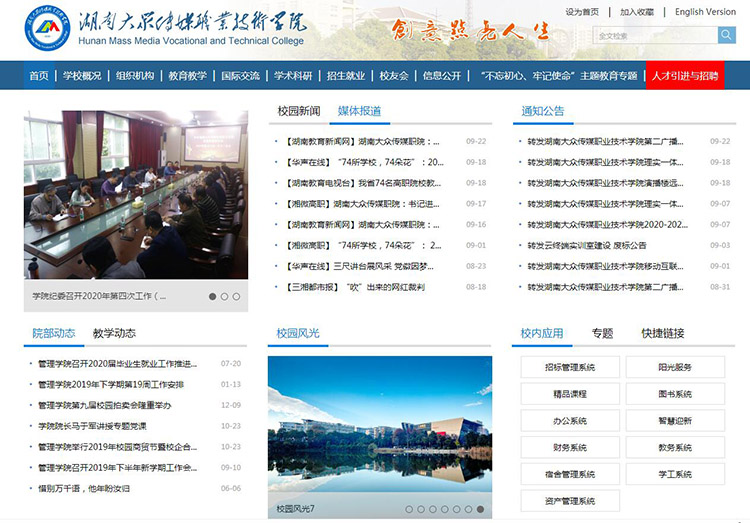Select the last filled 校园风光 carousel dot
Image resolution: width=750 pixels, height=523 pixels.
pyautogui.click(x=480, y=509)
